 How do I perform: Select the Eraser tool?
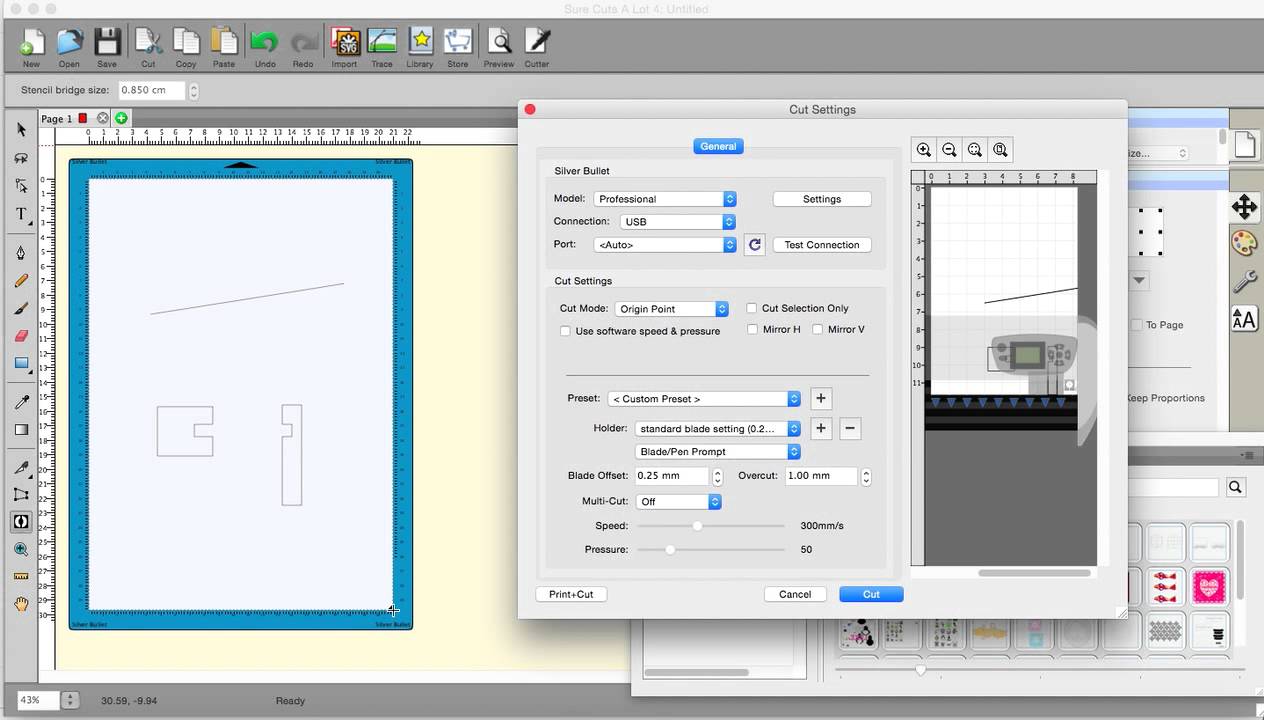pyautogui.click(x=21, y=337)
